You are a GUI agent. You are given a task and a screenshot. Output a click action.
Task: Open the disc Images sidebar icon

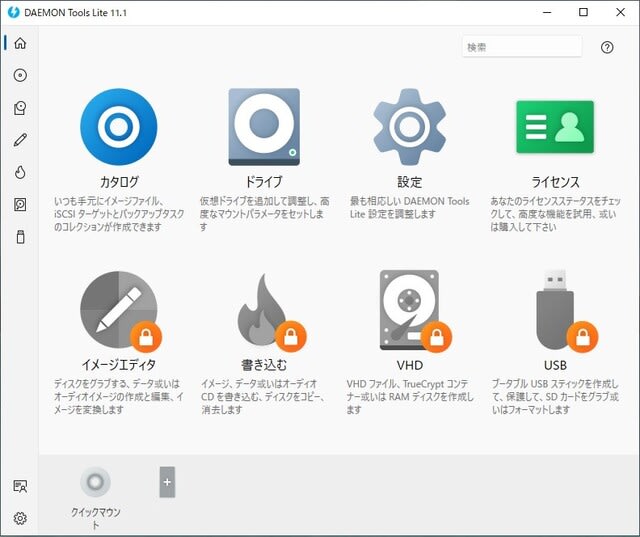click(20, 75)
